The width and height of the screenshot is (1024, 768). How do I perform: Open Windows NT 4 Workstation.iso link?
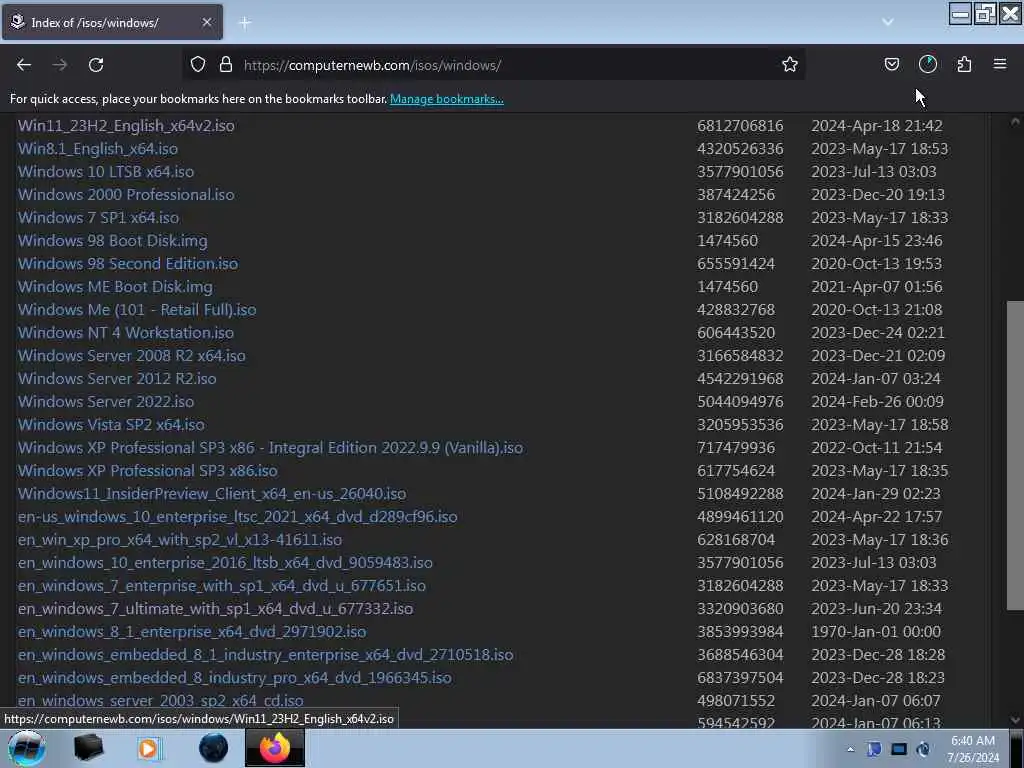[x=125, y=332]
